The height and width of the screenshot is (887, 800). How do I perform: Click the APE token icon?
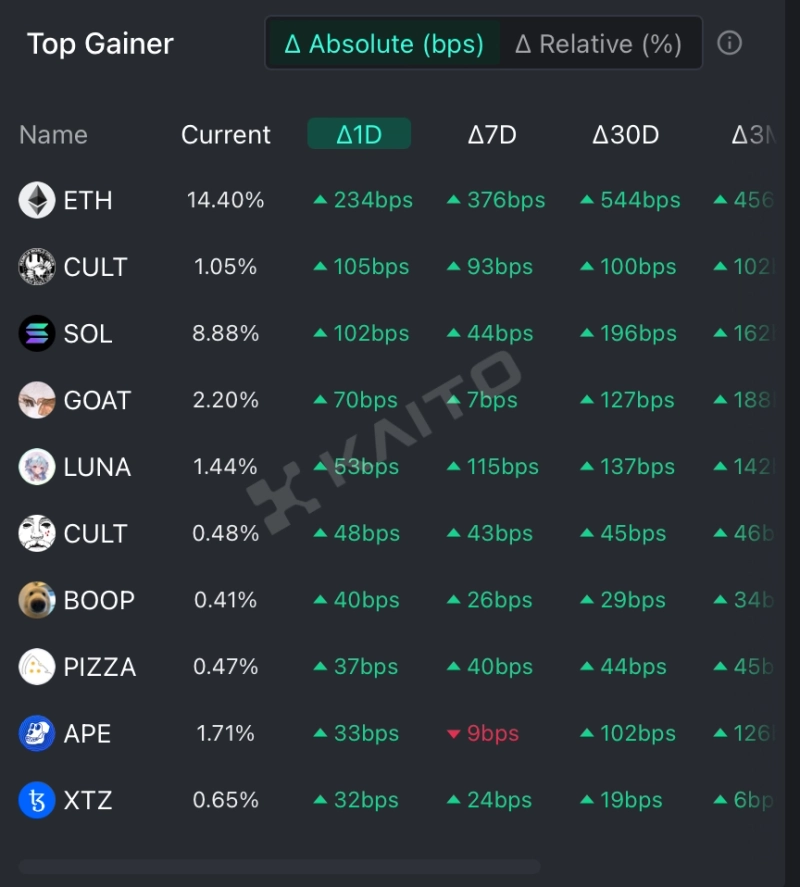[37, 734]
